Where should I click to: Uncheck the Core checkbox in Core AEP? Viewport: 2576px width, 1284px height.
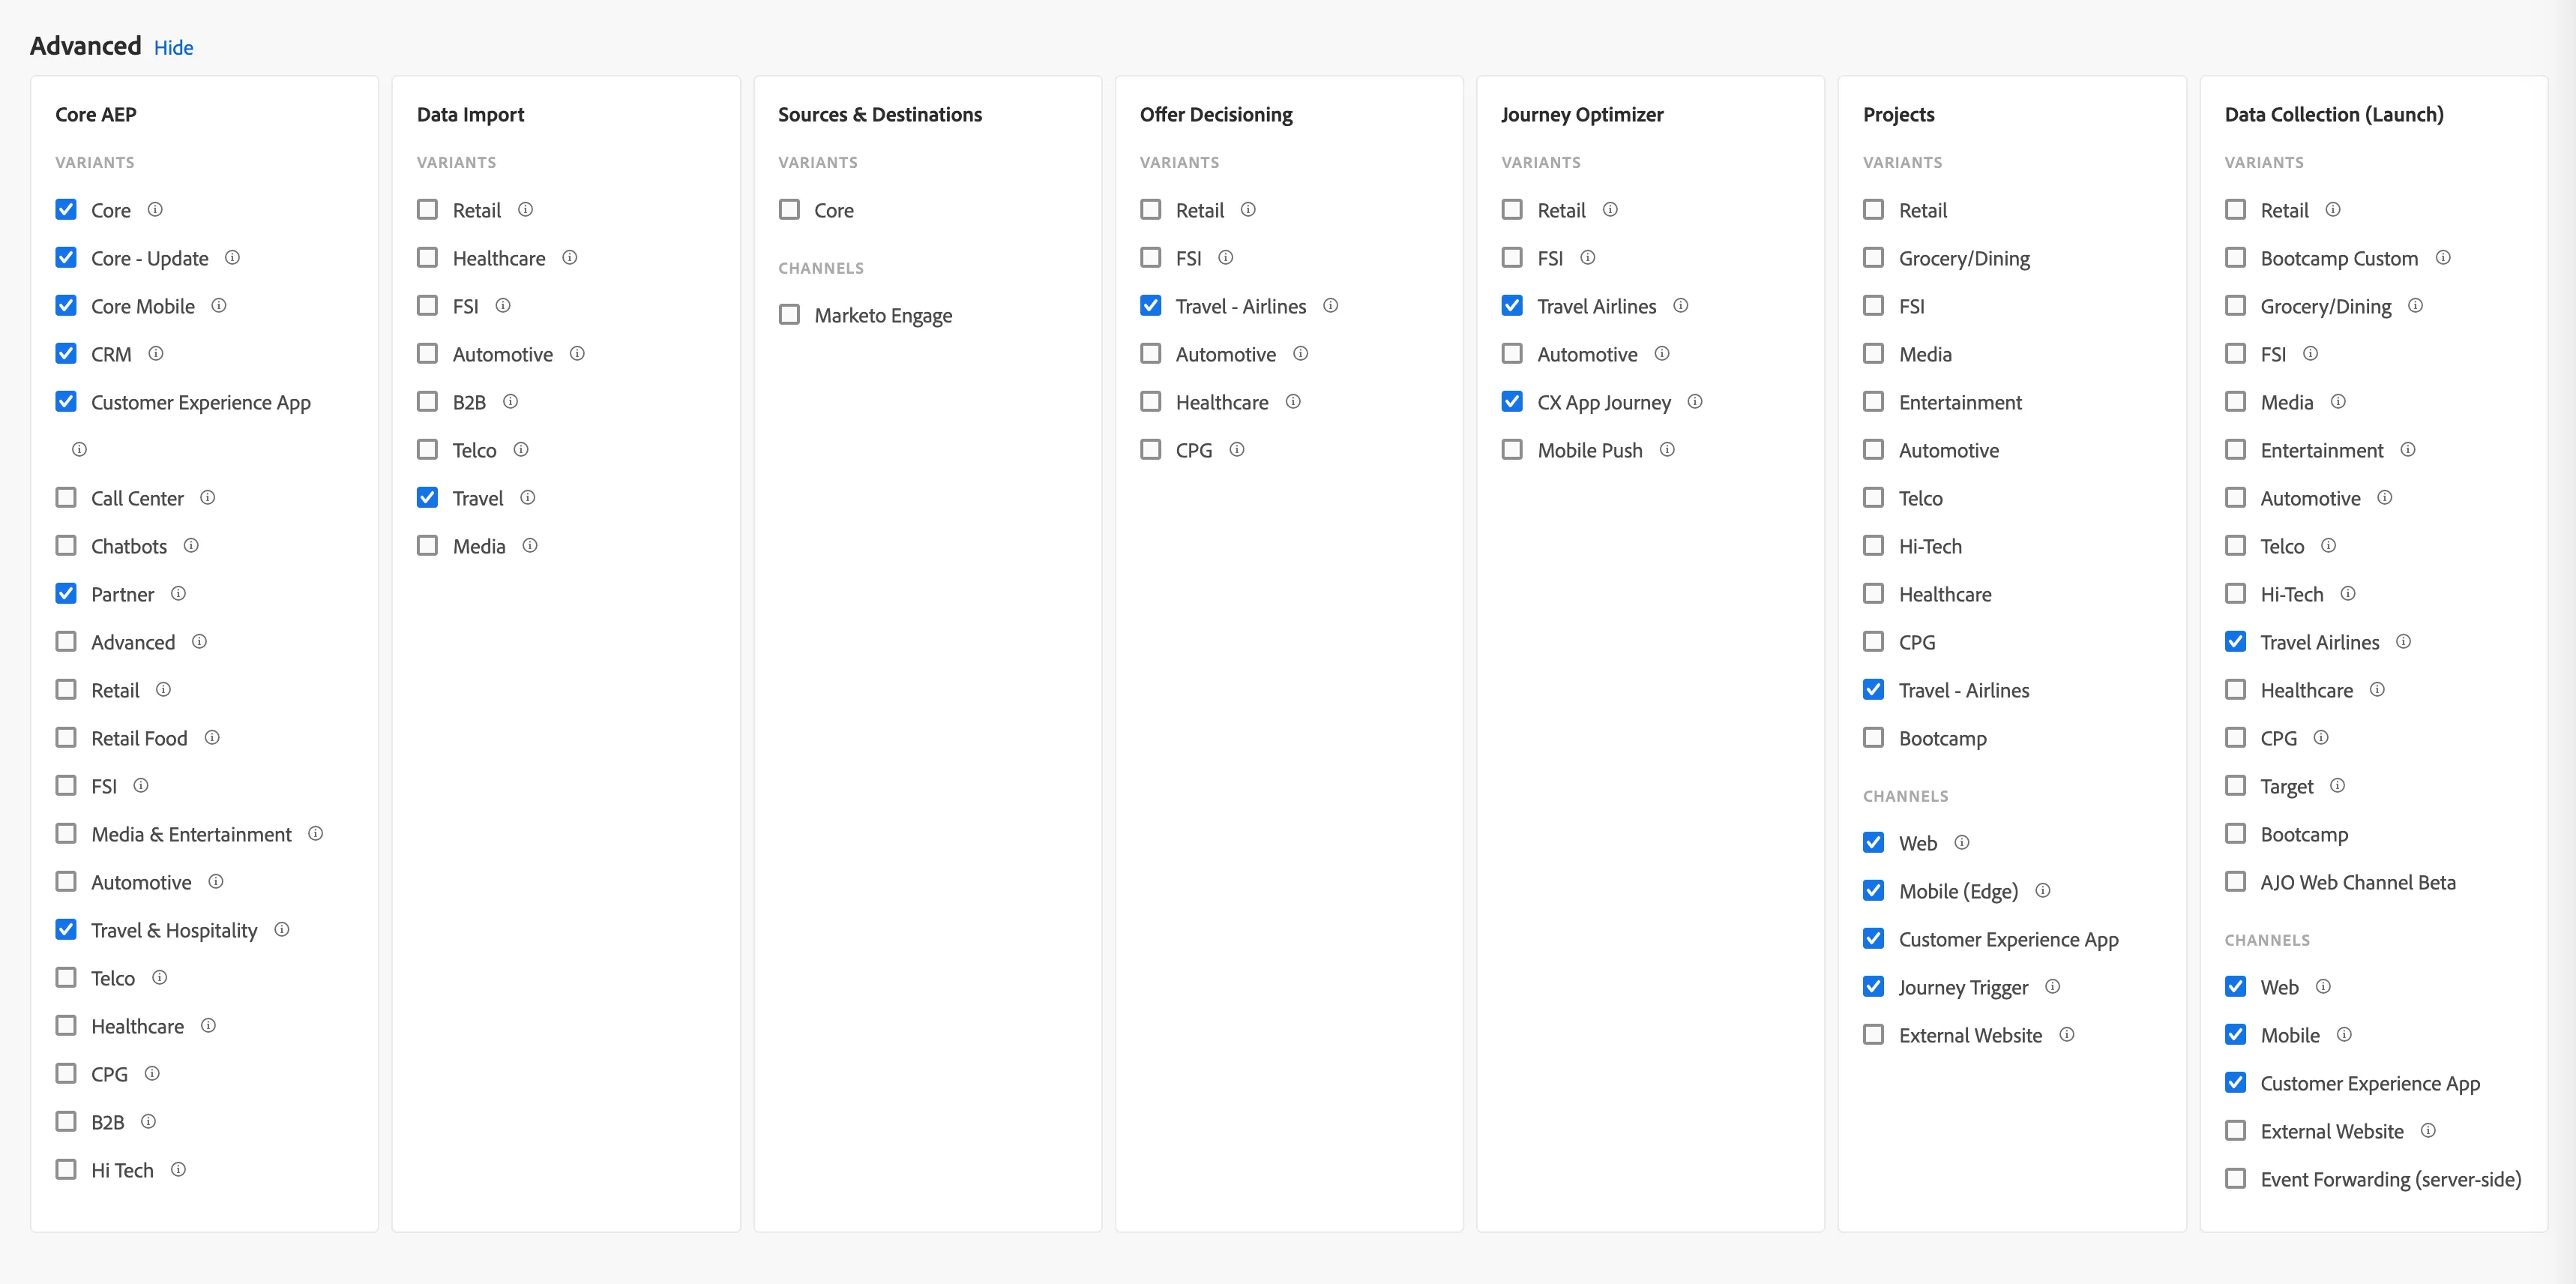point(66,209)
